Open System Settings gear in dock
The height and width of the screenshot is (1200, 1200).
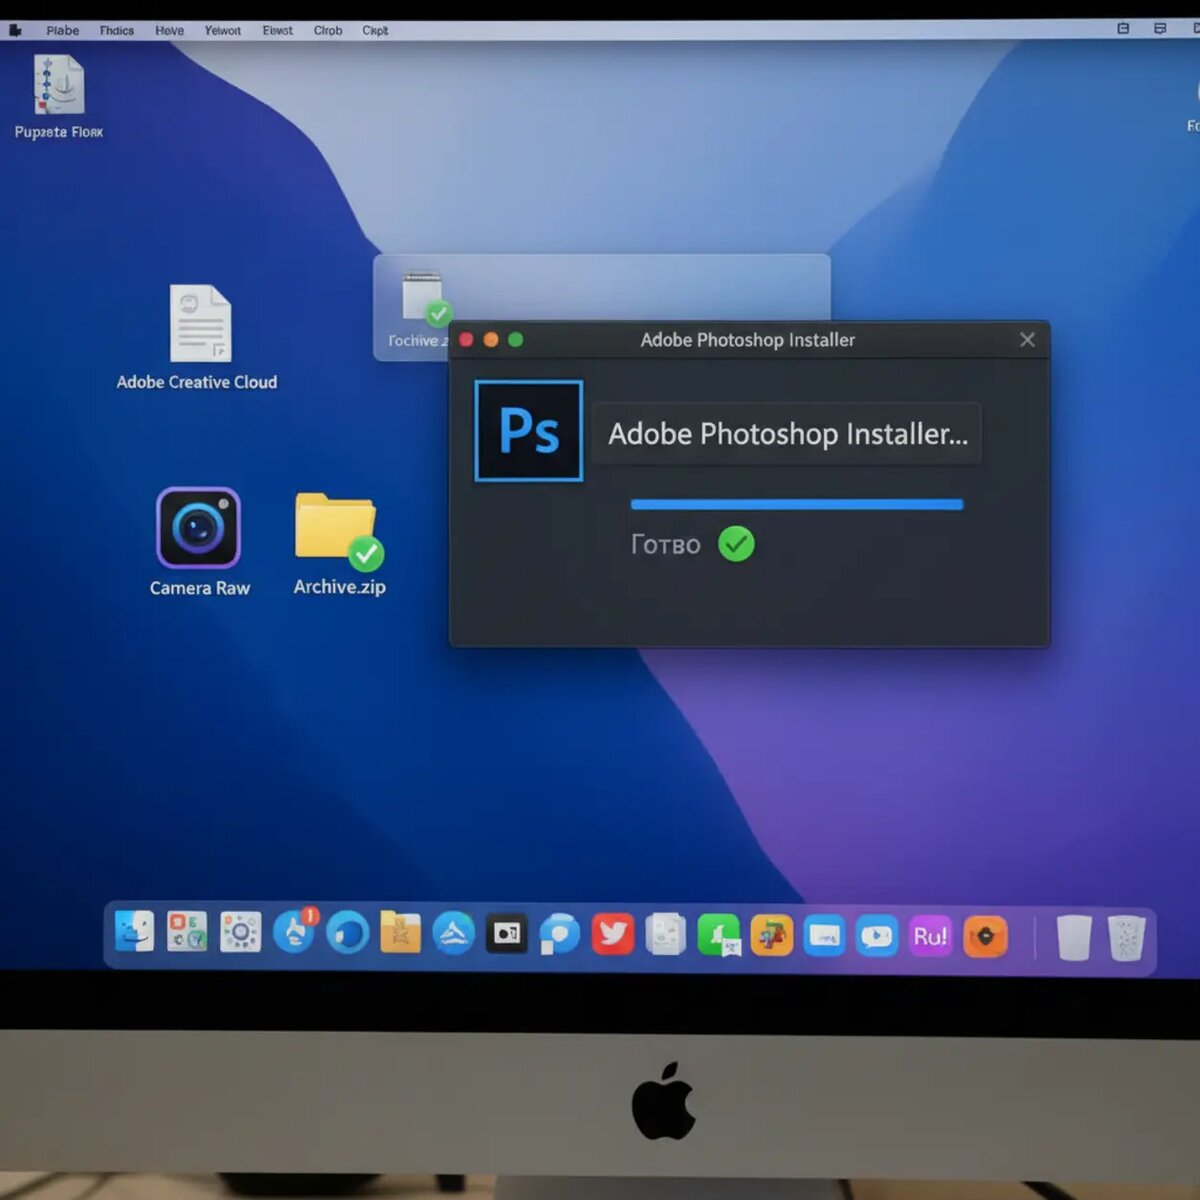(240, 932)
